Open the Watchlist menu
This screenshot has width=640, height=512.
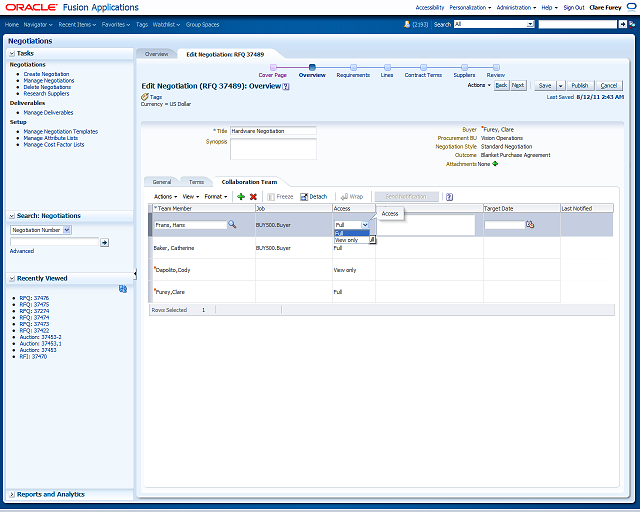(166, 24)
